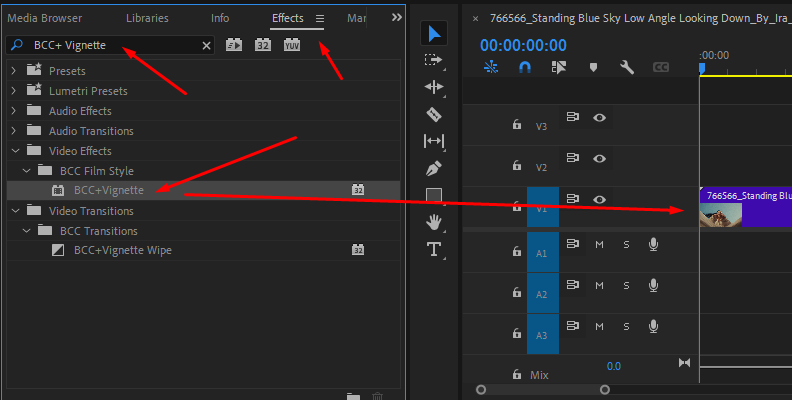The image size is (792, 400).
Task: Toggle timeline Snap magnet
Action: 525,67
